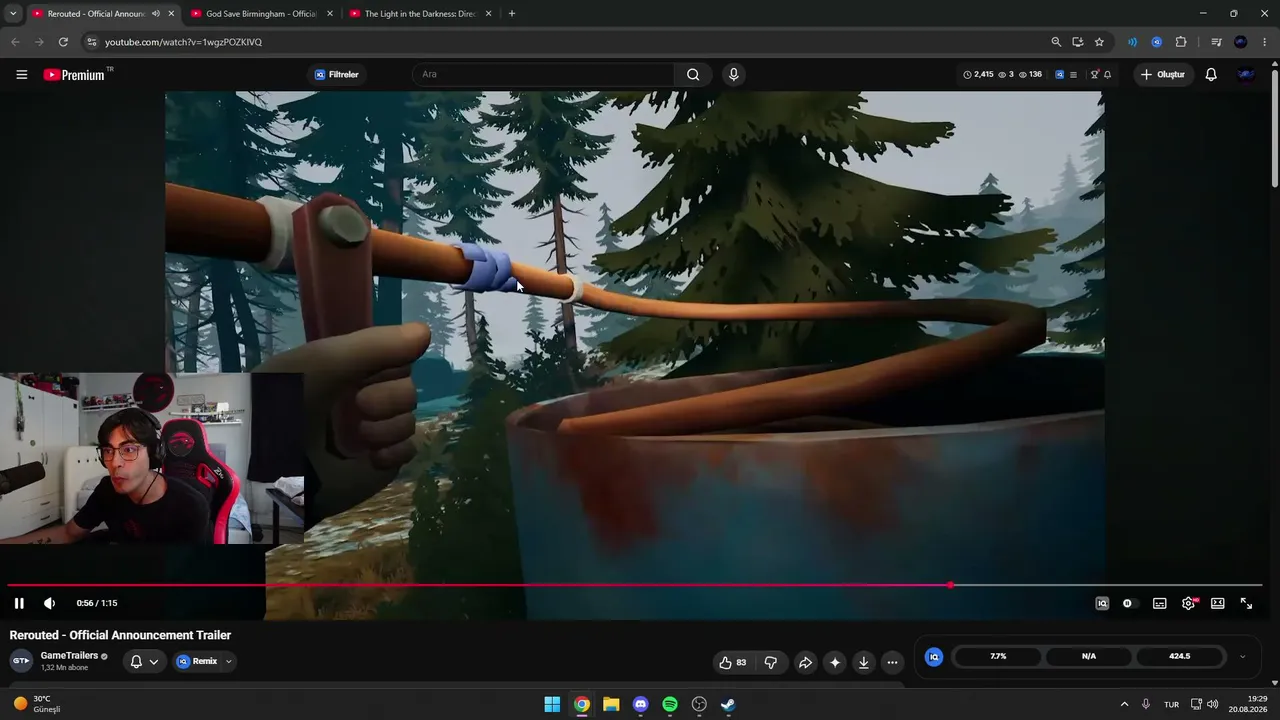
Task: Like the video with 83 likes
Action: point(733,662)
